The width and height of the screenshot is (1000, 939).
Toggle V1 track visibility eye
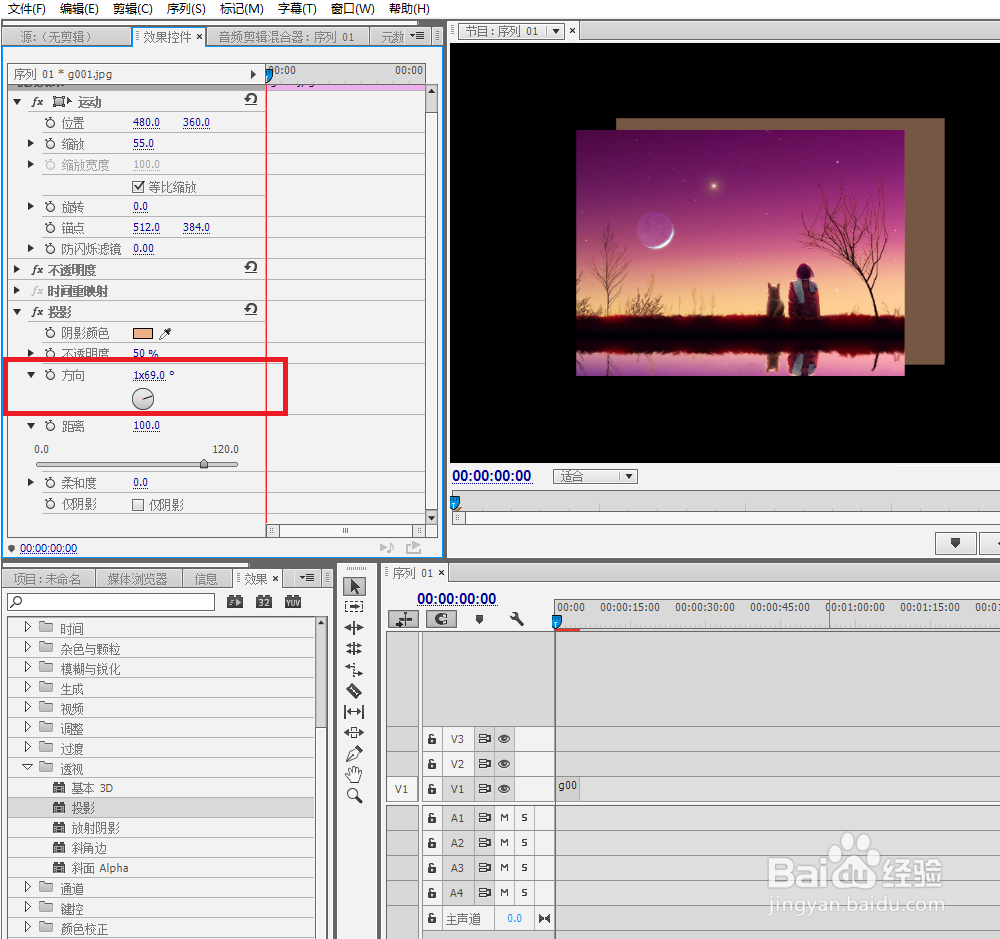(x=504, y=788)
